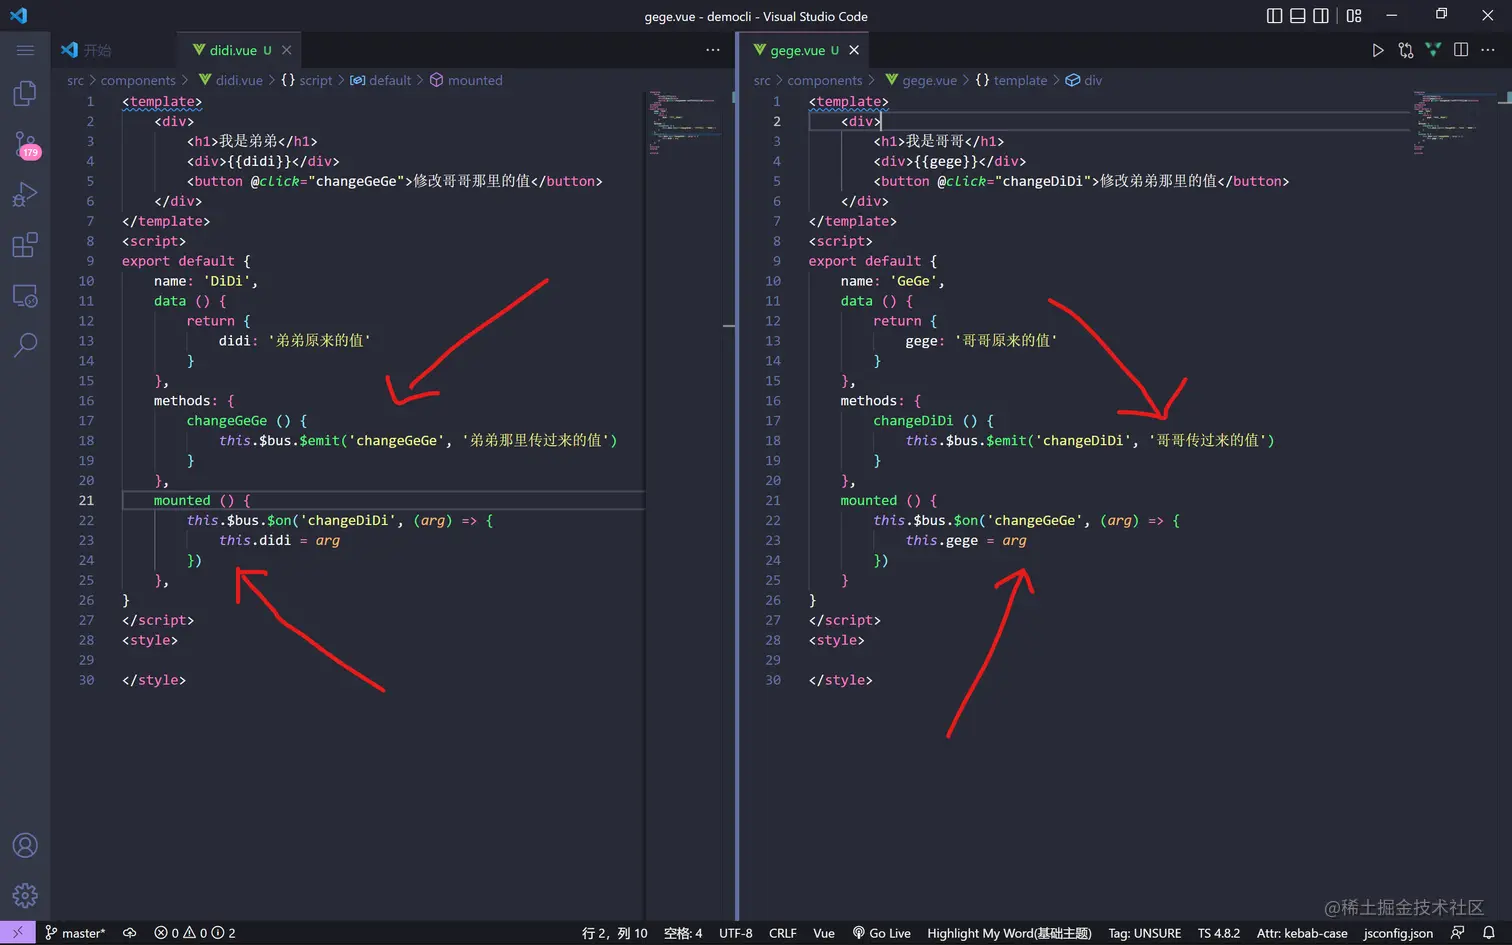Open the Accounts menu icon
The height and width of the screenshot is (945, 1512).
point(25,845)
